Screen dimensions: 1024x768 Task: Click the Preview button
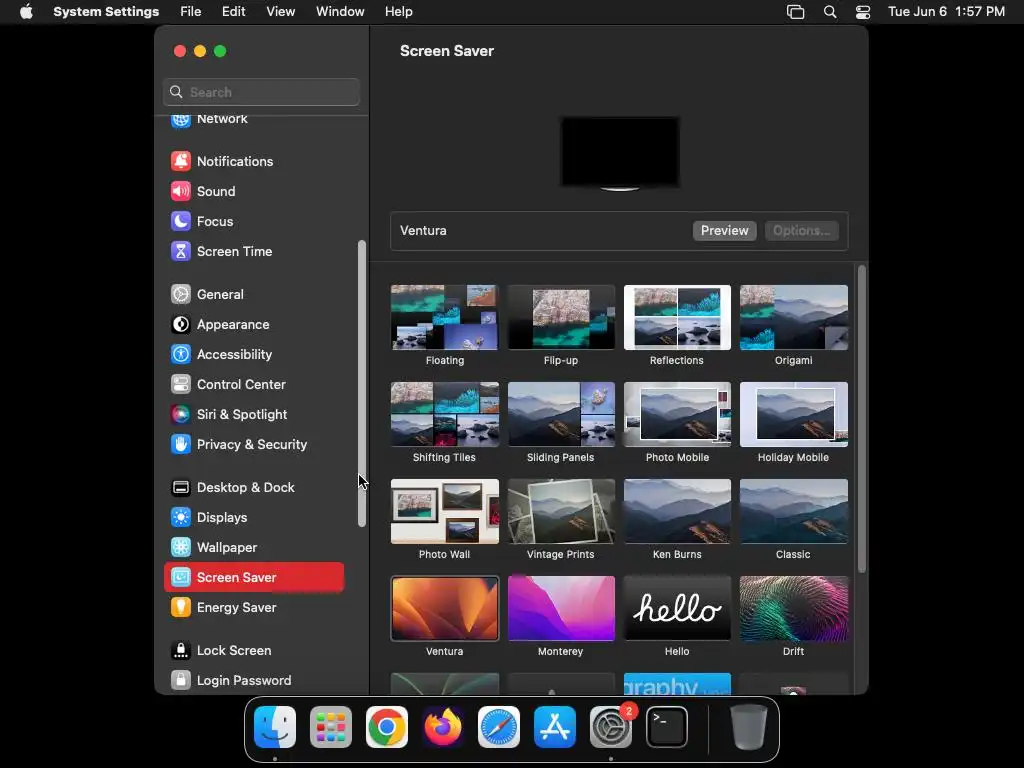[724, 231]
